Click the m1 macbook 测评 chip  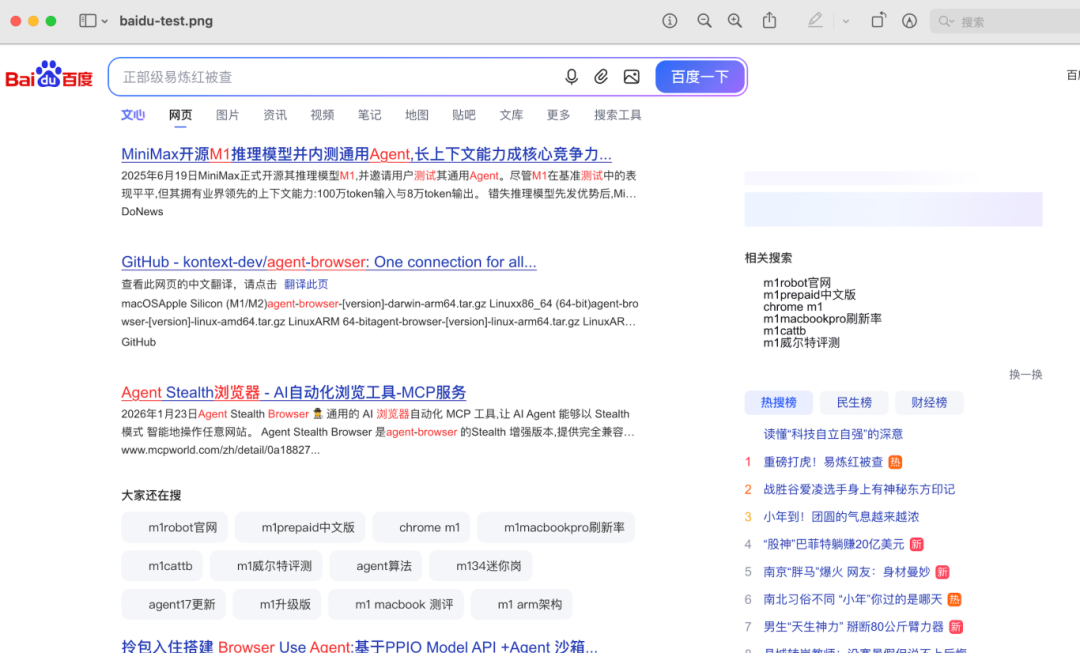(396, 604)
